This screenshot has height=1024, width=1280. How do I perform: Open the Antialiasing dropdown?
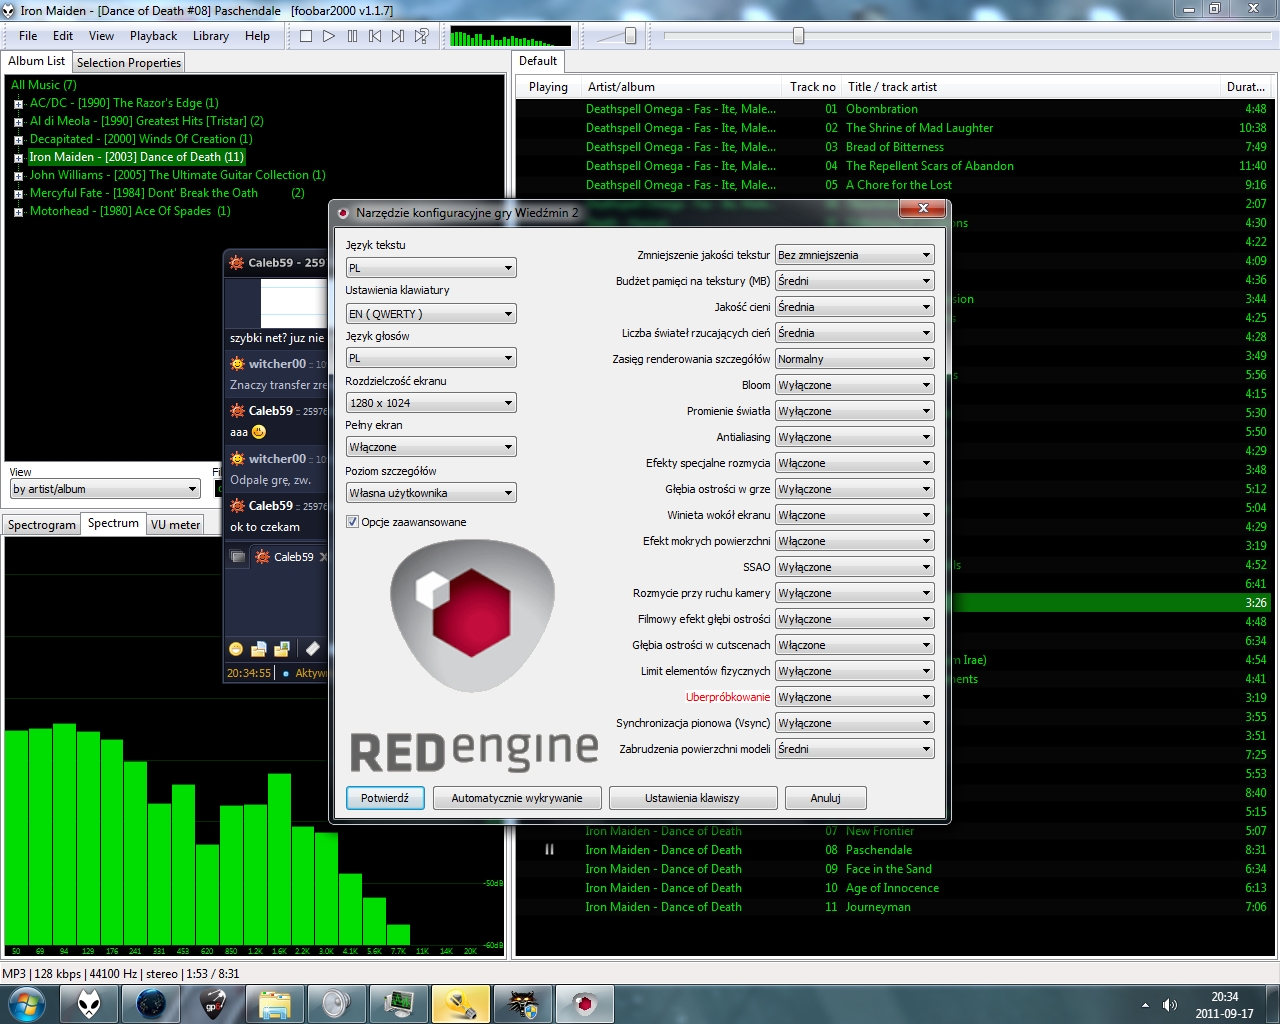pos(855,437)
